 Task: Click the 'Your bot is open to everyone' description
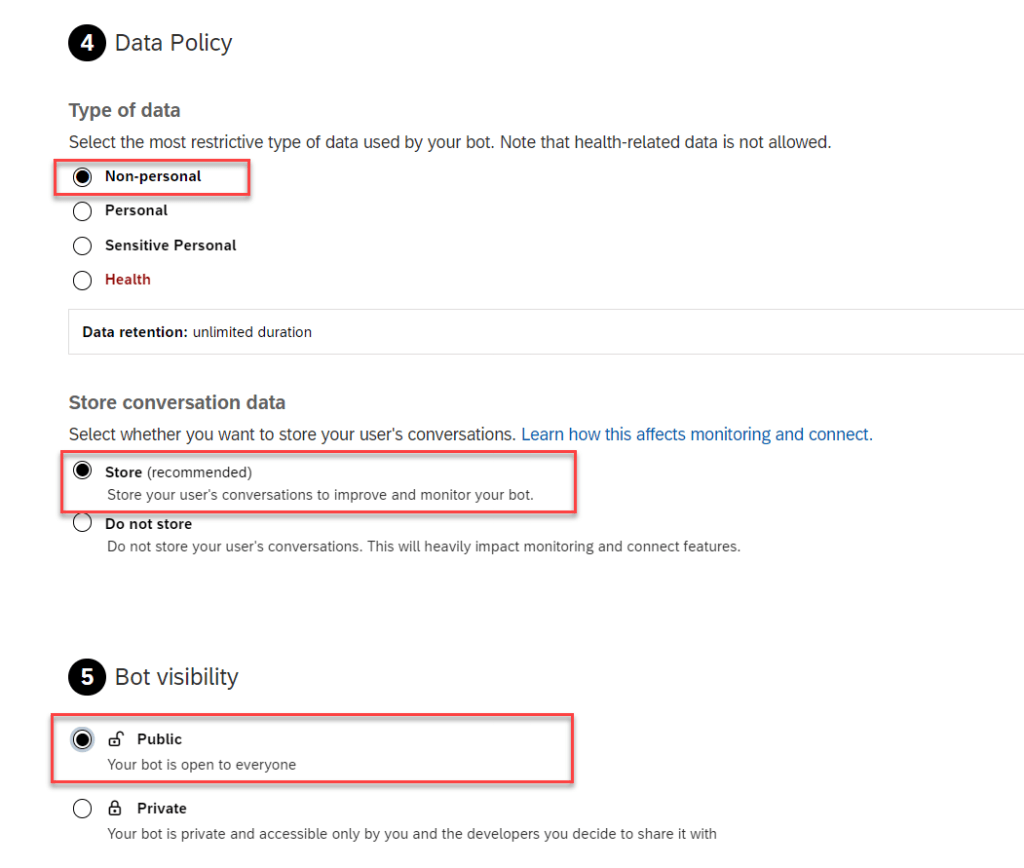pos(202,765)
